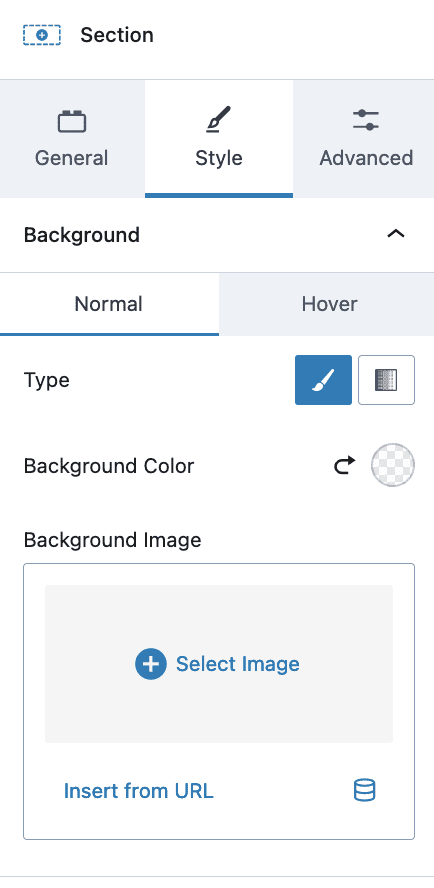Click the Select Image text button
The width and height of the screenshot is (434, 888).
tap(238, 664)
